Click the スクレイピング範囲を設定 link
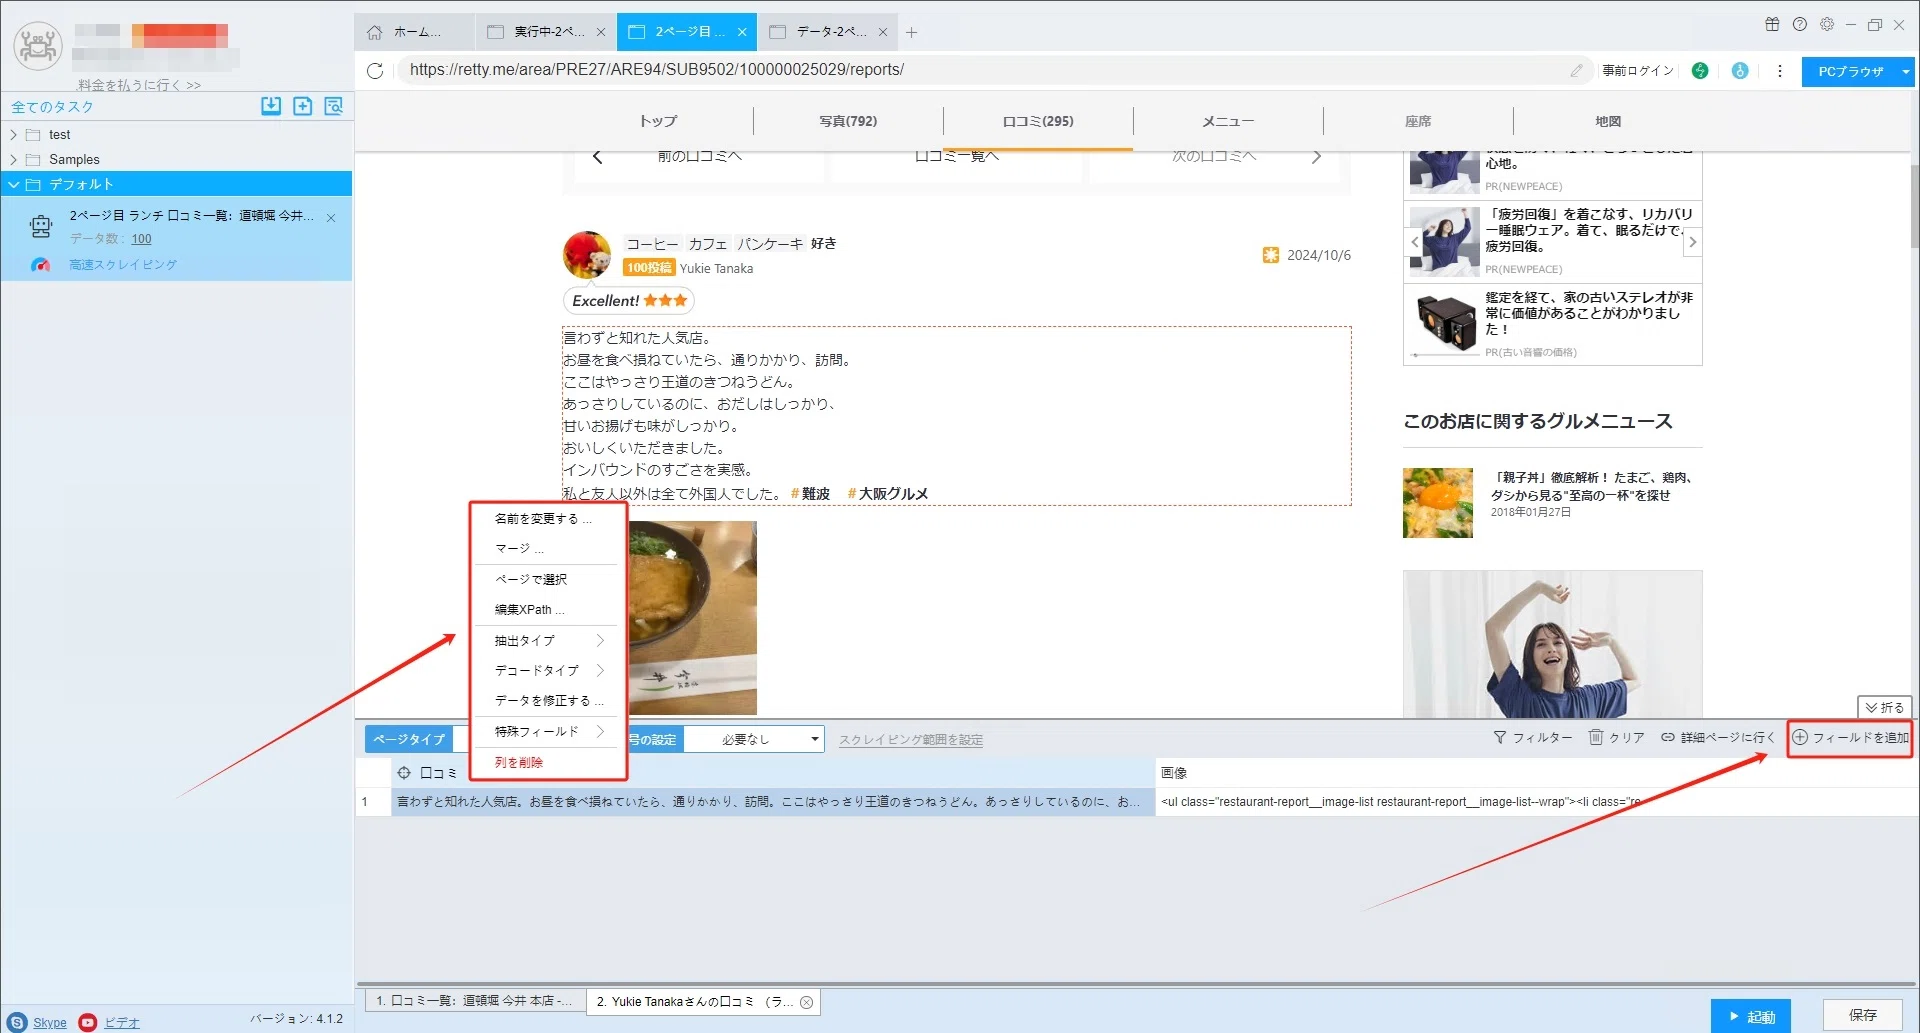This screenshot has width=1920, height=1033. click(911, 740)
